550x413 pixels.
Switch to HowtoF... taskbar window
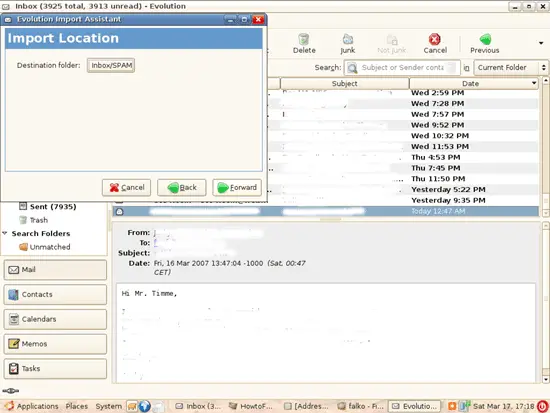(250, 406)
